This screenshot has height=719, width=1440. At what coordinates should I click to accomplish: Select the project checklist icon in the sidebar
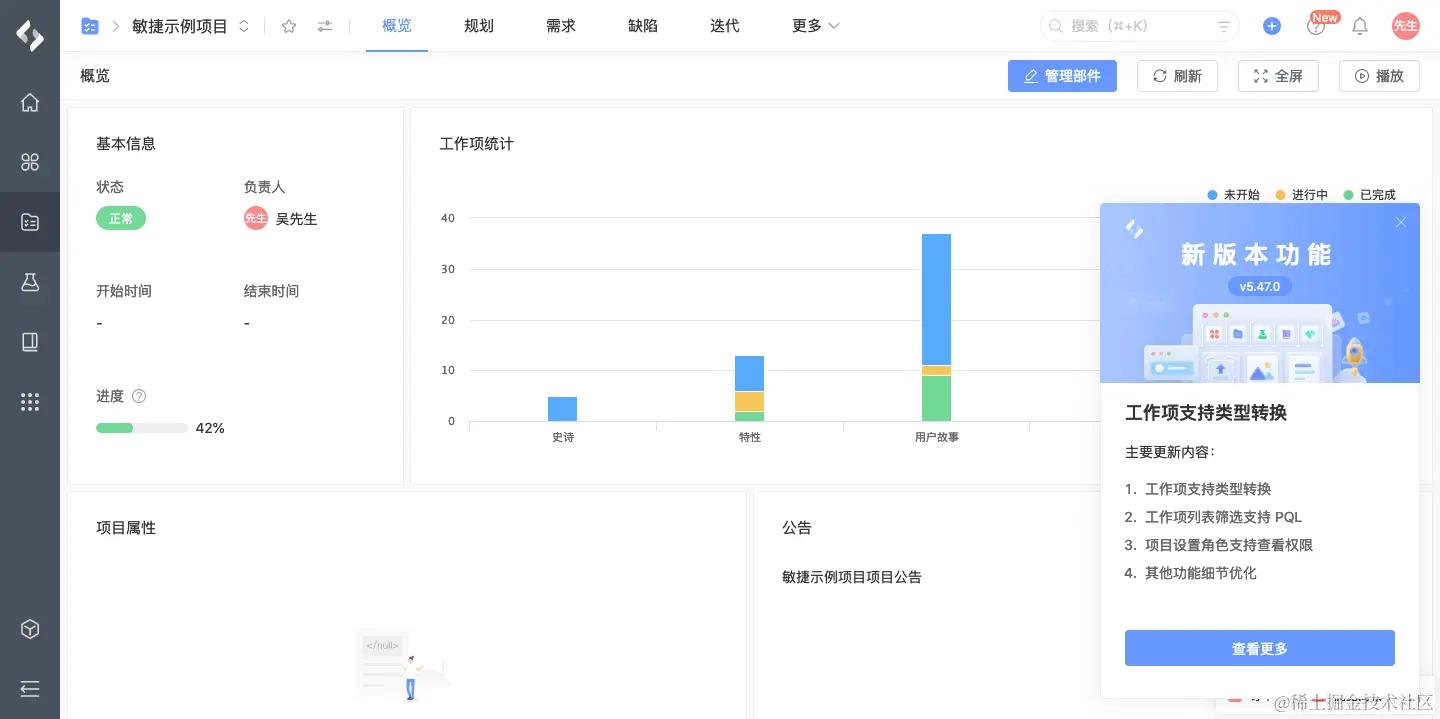point(30,222)
